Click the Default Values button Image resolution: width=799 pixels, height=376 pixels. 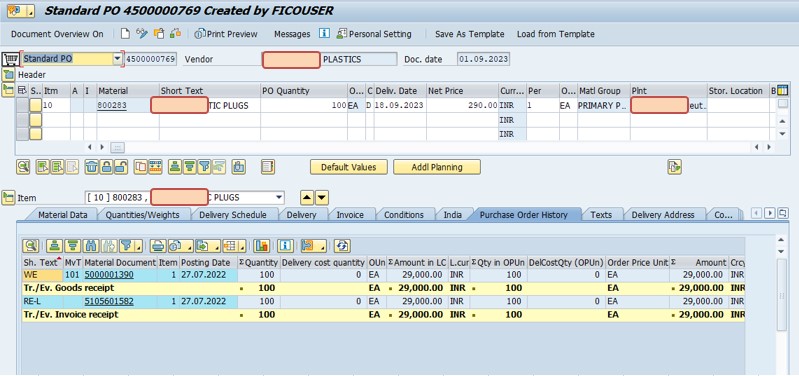point(349,167)
